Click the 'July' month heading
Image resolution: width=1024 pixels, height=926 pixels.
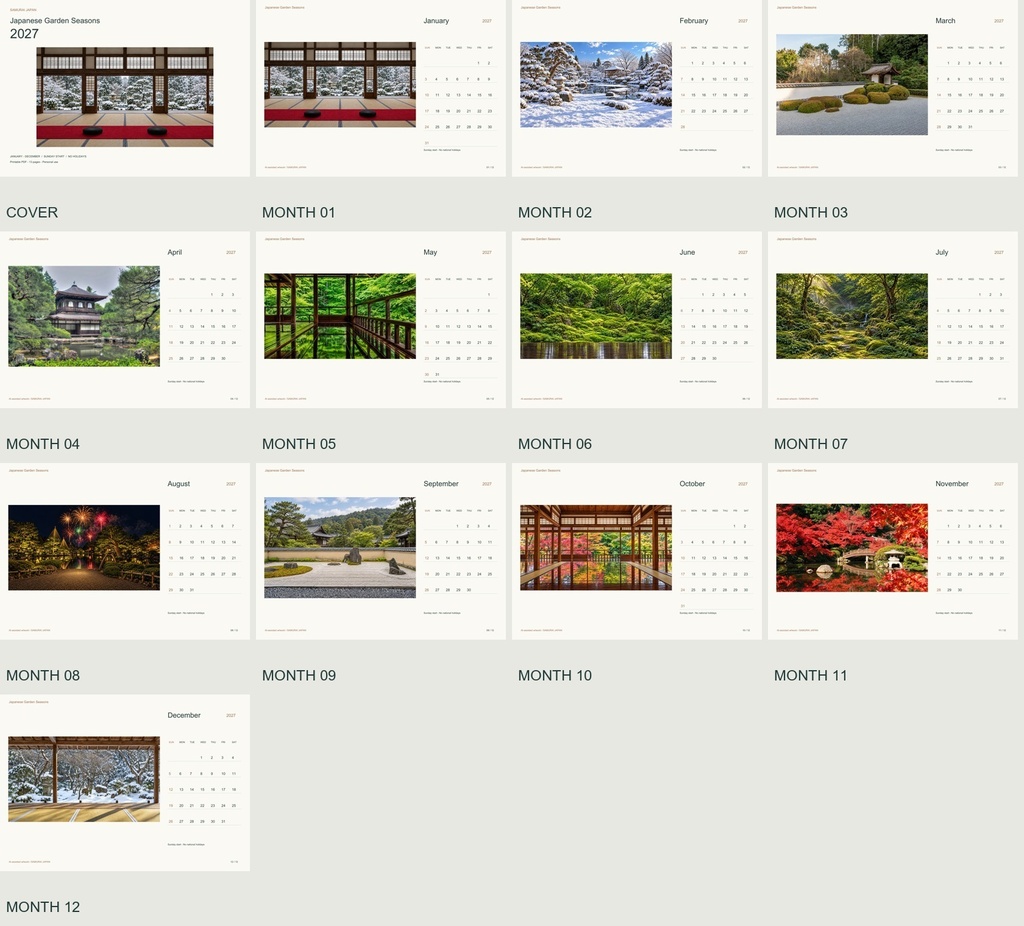pyautogui.click(x=942, y=252)
